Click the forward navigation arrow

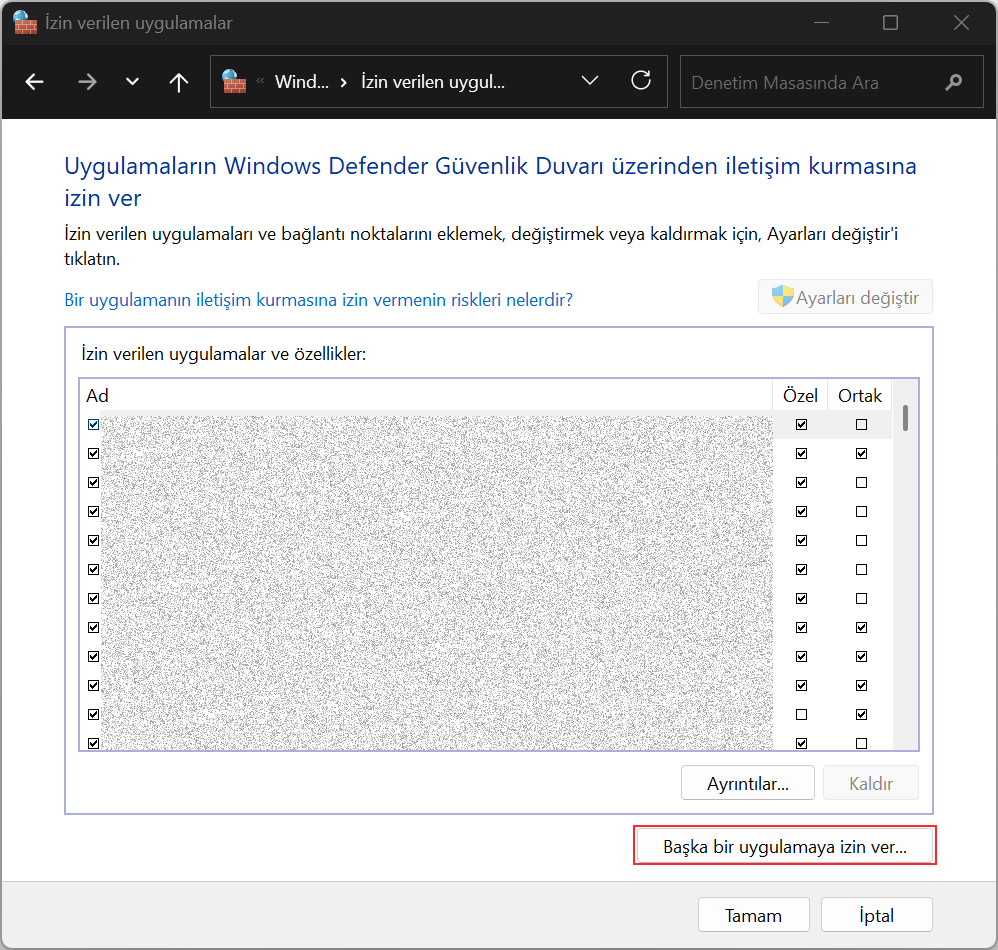click(x=87, y=81)
